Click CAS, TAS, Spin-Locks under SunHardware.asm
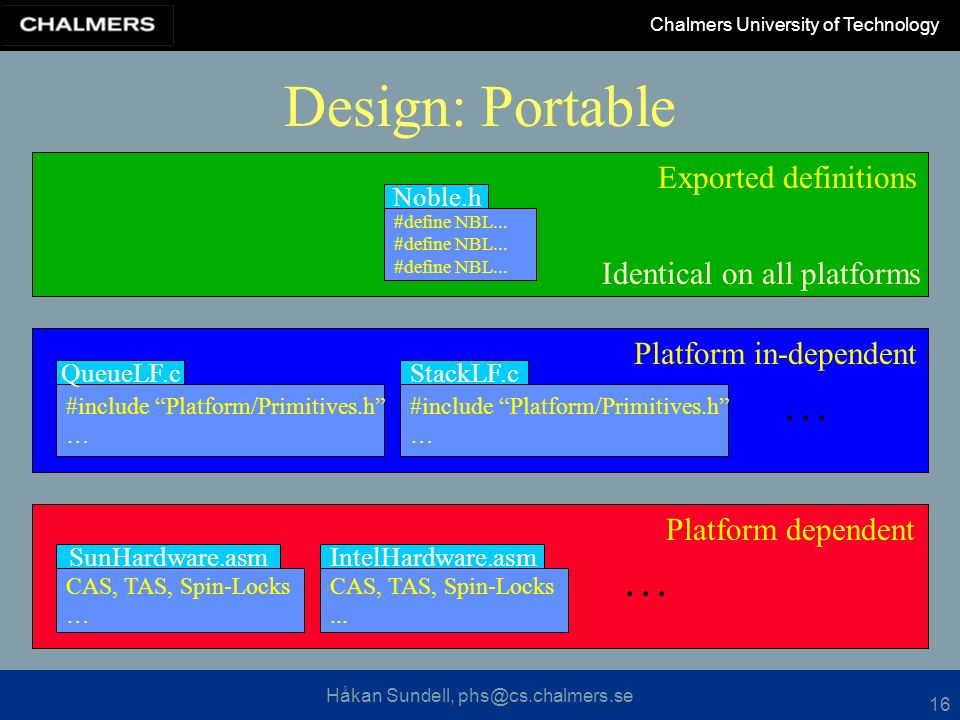 178,587
